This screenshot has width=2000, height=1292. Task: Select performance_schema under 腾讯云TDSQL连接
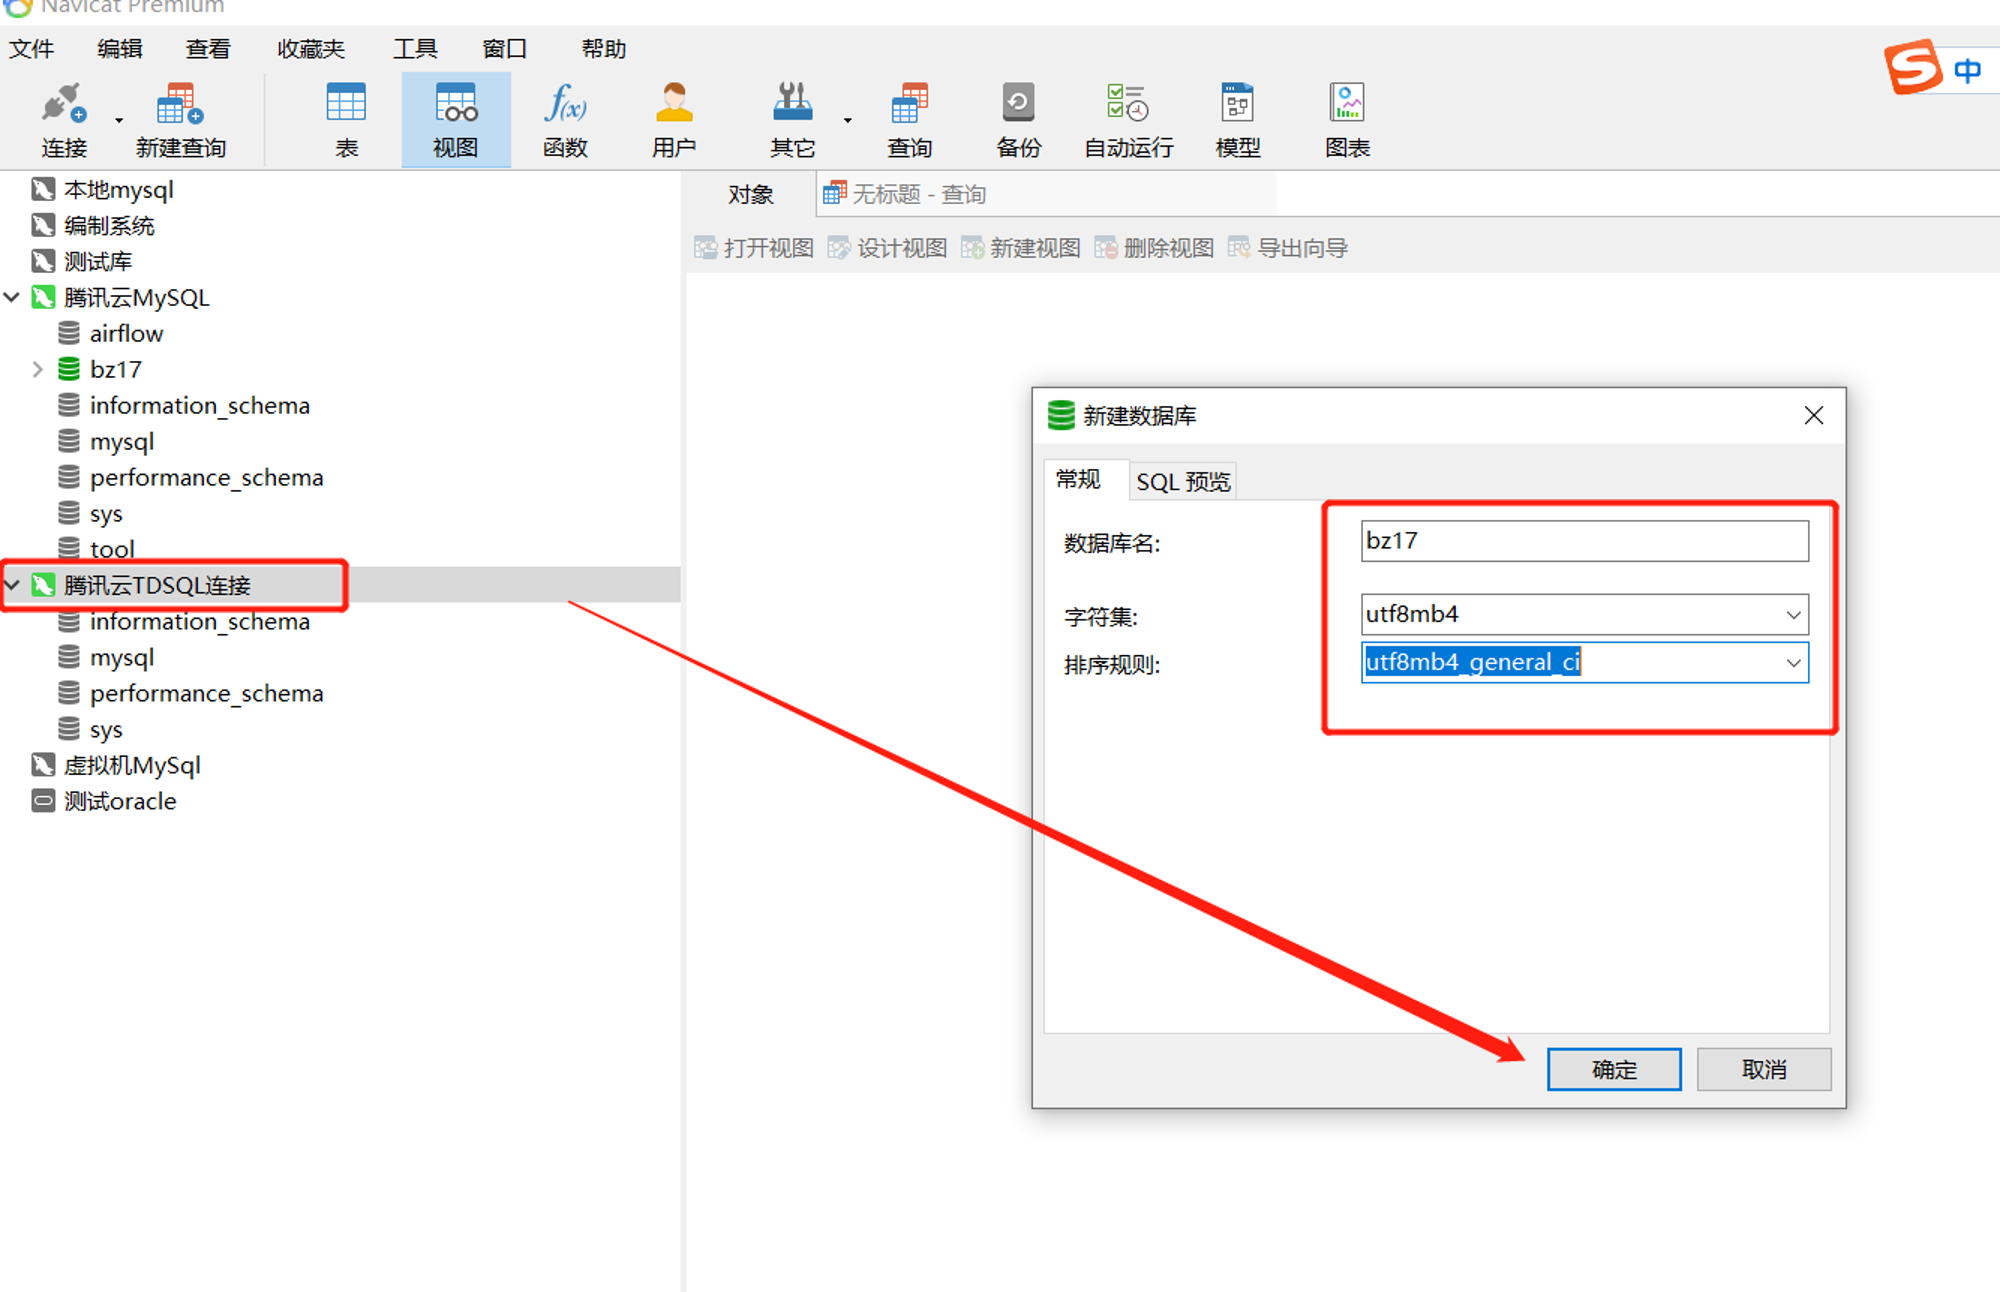(x=206, y=693)
